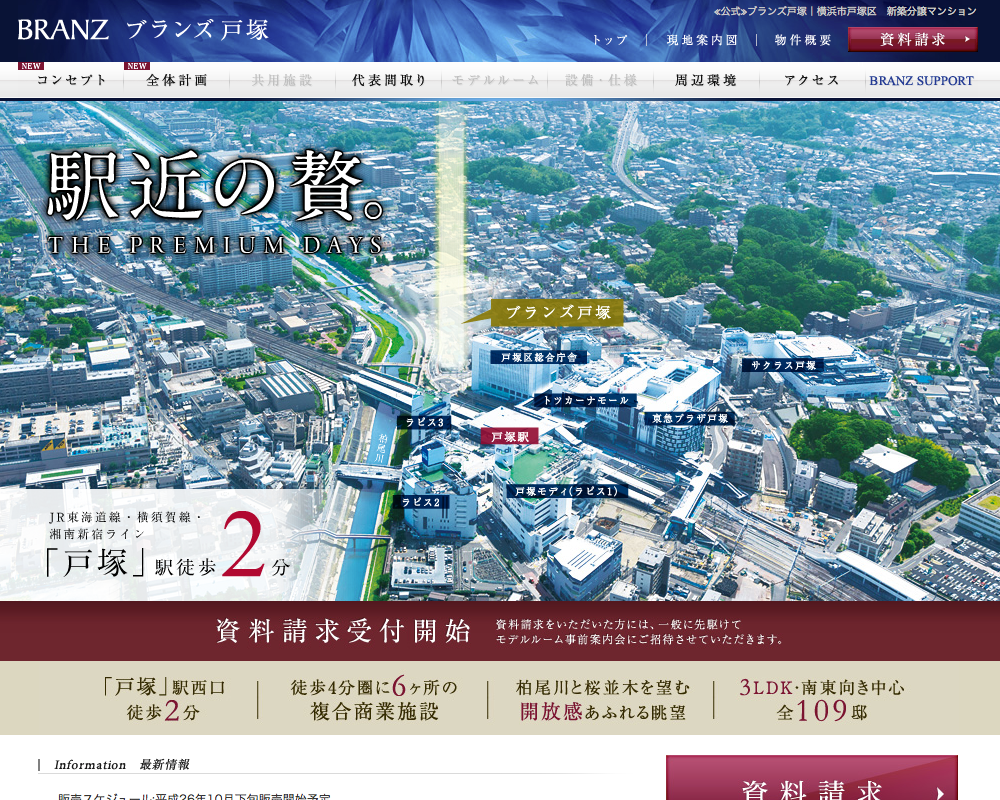Screen dimensions: 1000x800
Task: Click the サクラス戸塚 map label
Action: tap(784, 366)
